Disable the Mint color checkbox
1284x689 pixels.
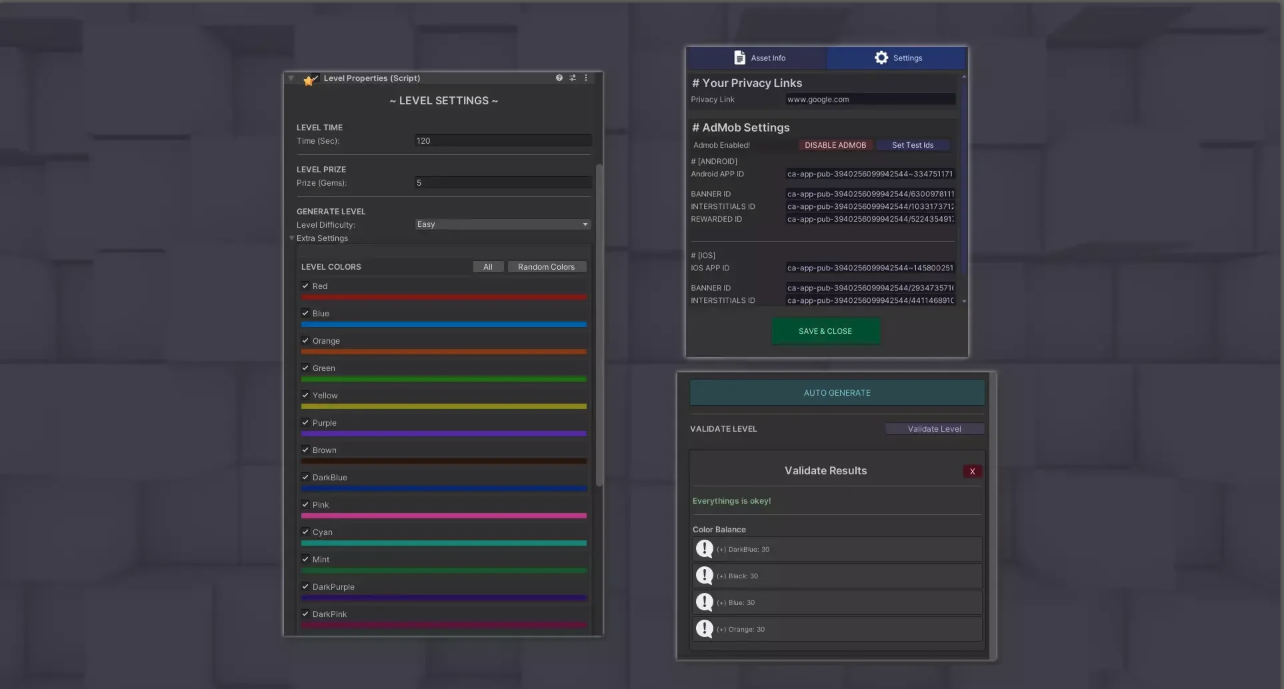click(x=305, y=559)
